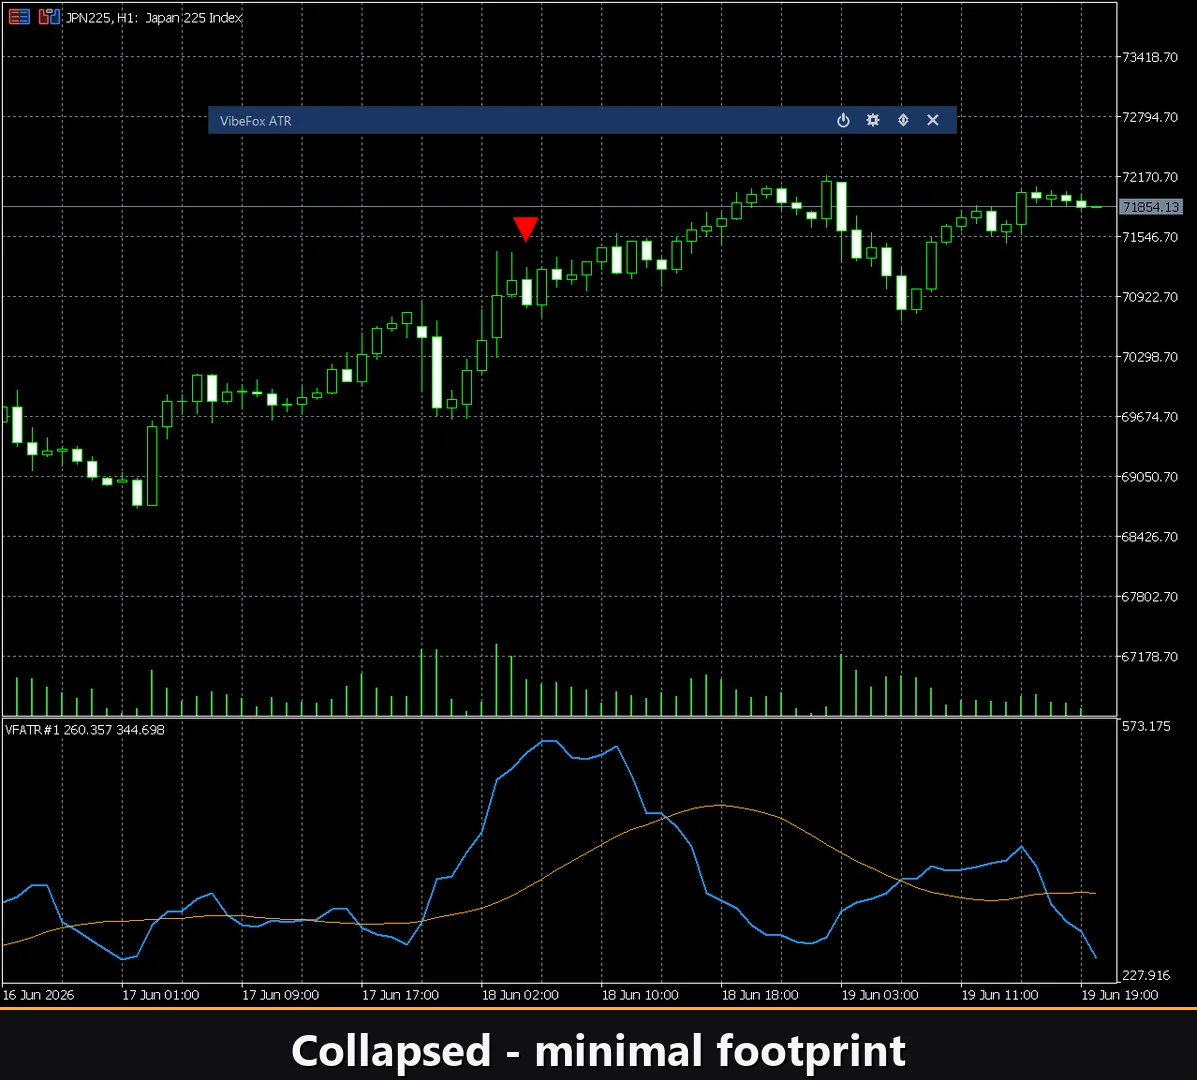Click price scale value 67802.70

[1150, 596]
